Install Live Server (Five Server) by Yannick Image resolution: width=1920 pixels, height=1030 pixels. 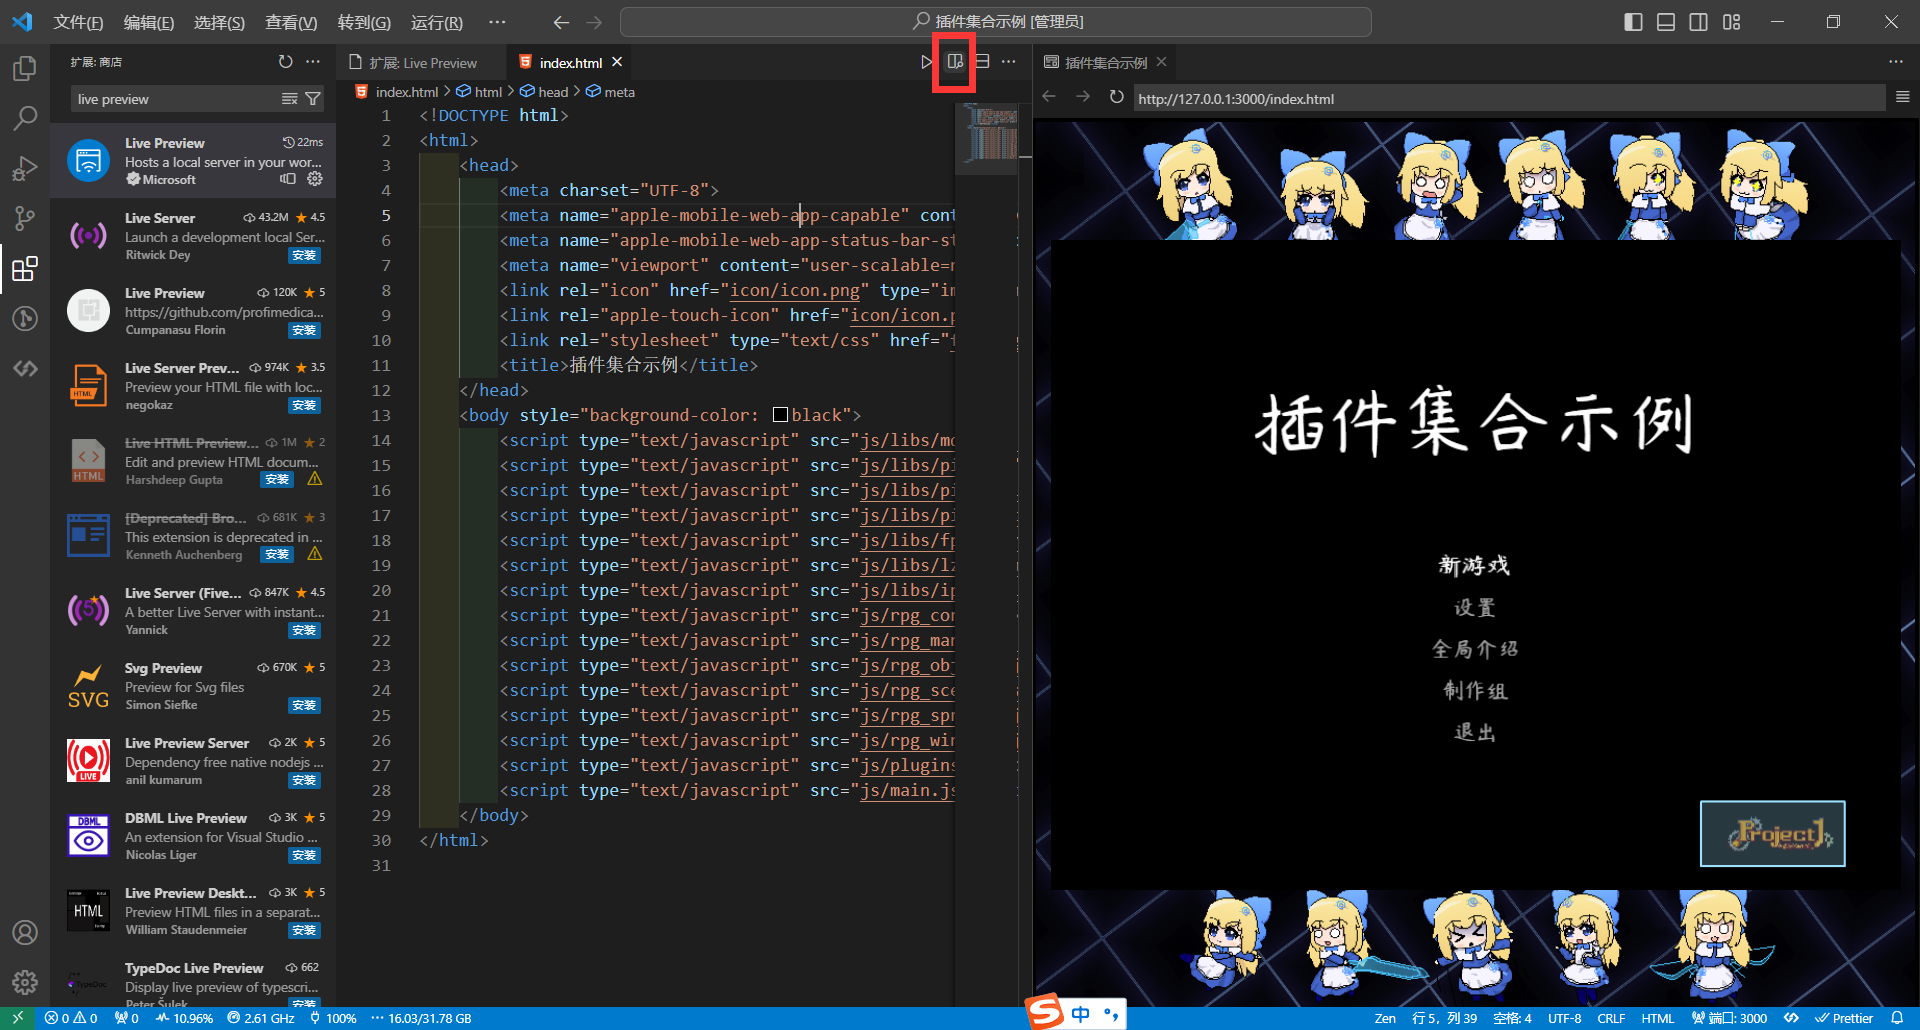pos(304,630)
